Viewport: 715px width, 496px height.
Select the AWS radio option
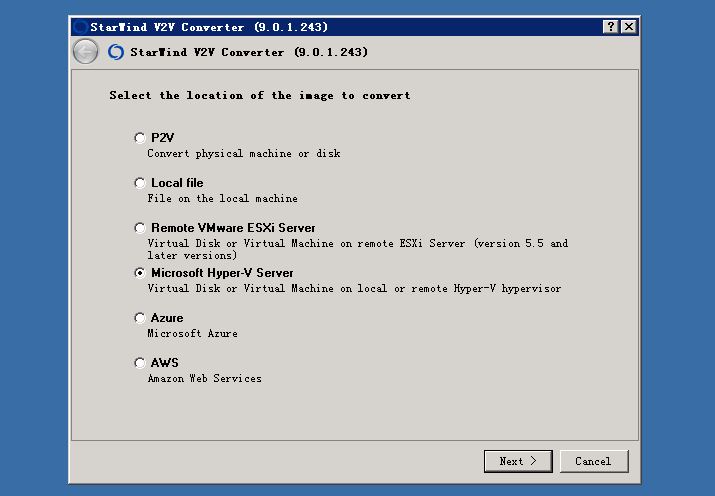(x=140, y=363)
